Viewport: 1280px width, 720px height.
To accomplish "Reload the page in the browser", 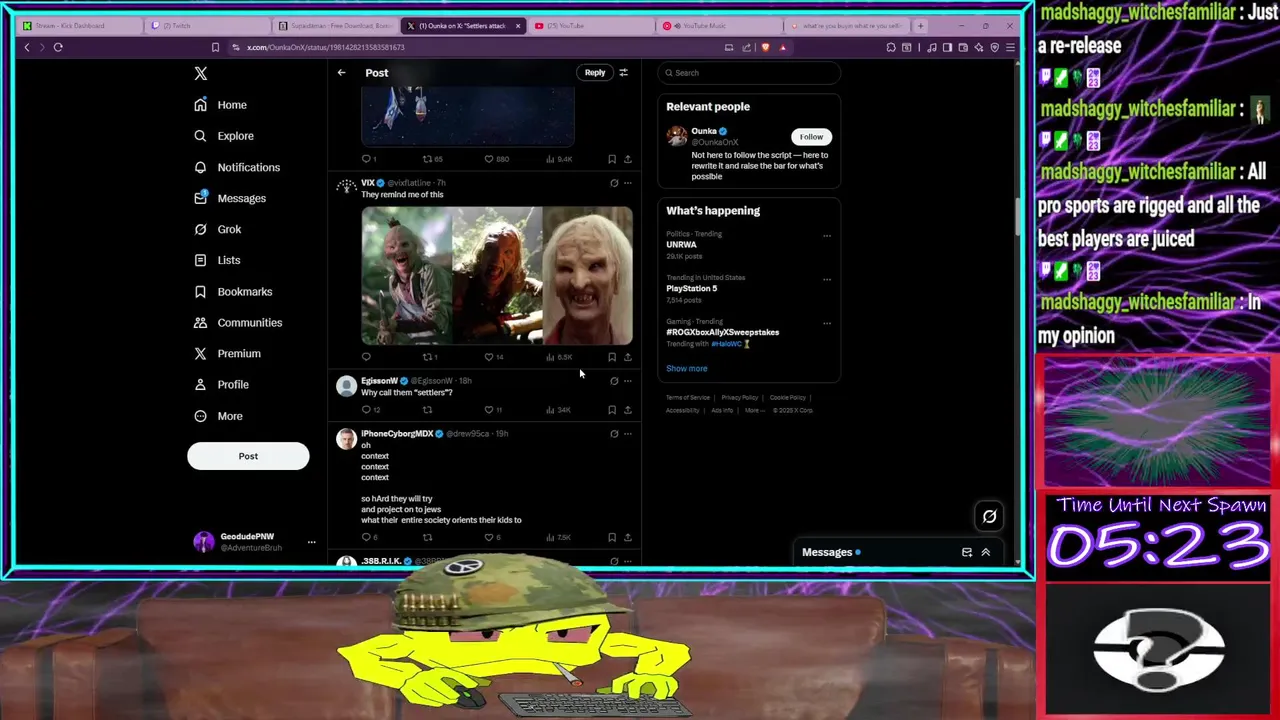I will click(x=58, y=47).
